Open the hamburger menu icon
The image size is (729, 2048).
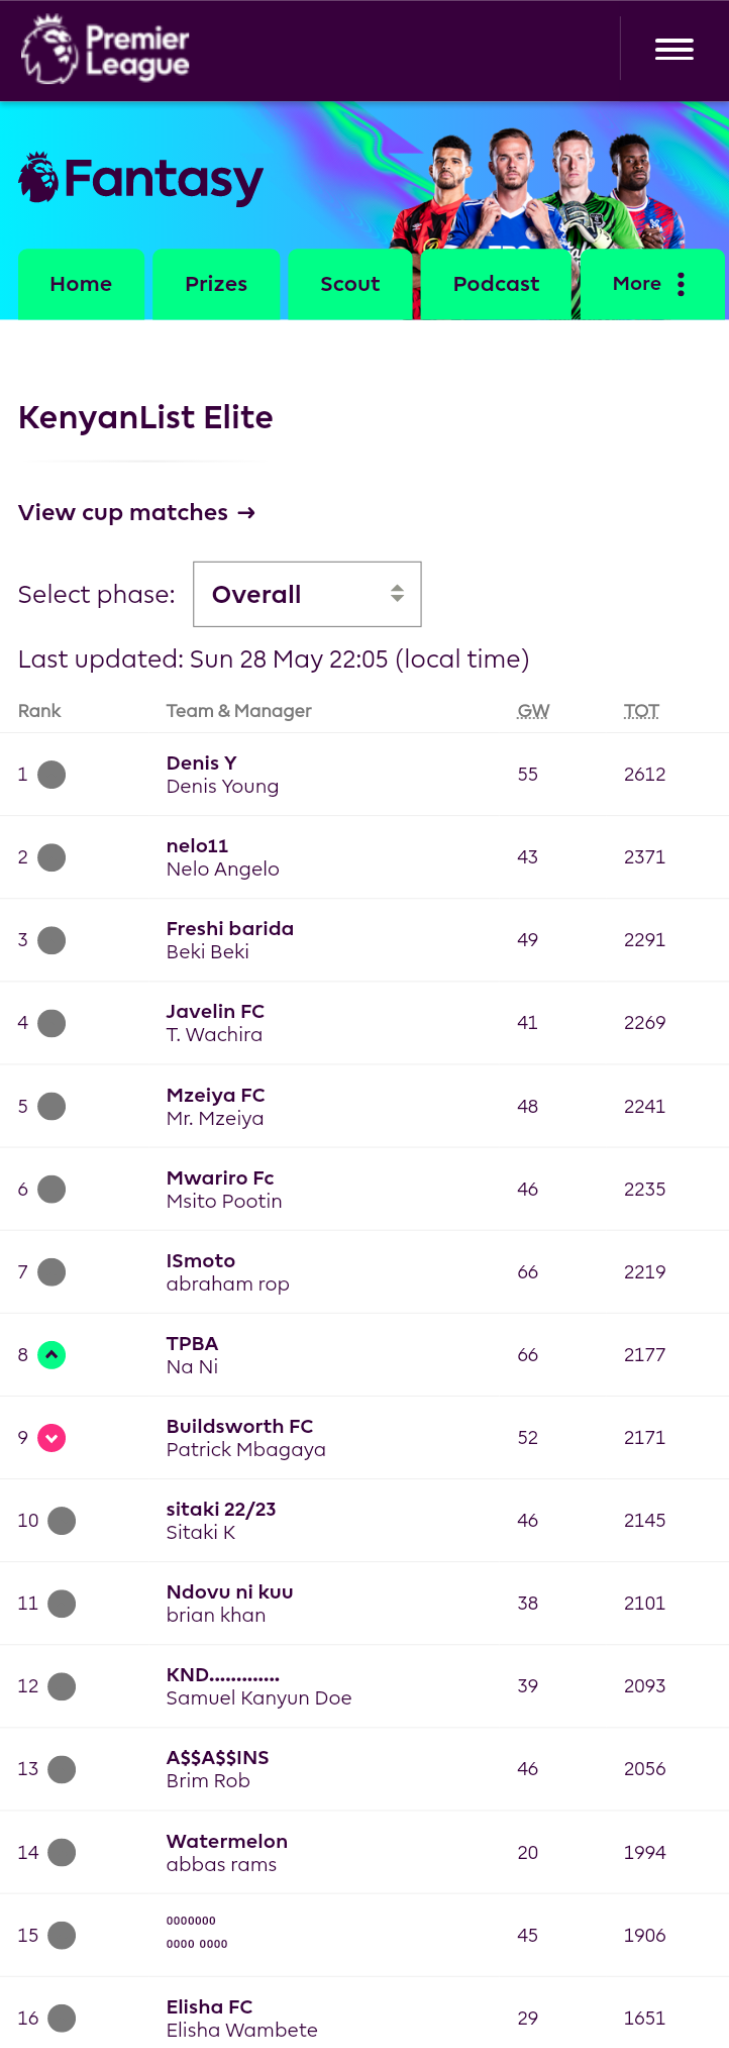pos(674,49)
